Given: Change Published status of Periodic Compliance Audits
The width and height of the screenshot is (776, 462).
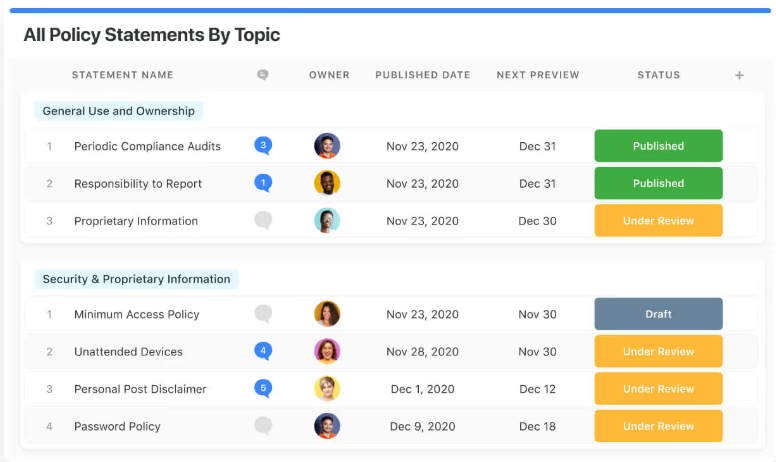Looking at the screenshot, I should click(x=658, y=146).
